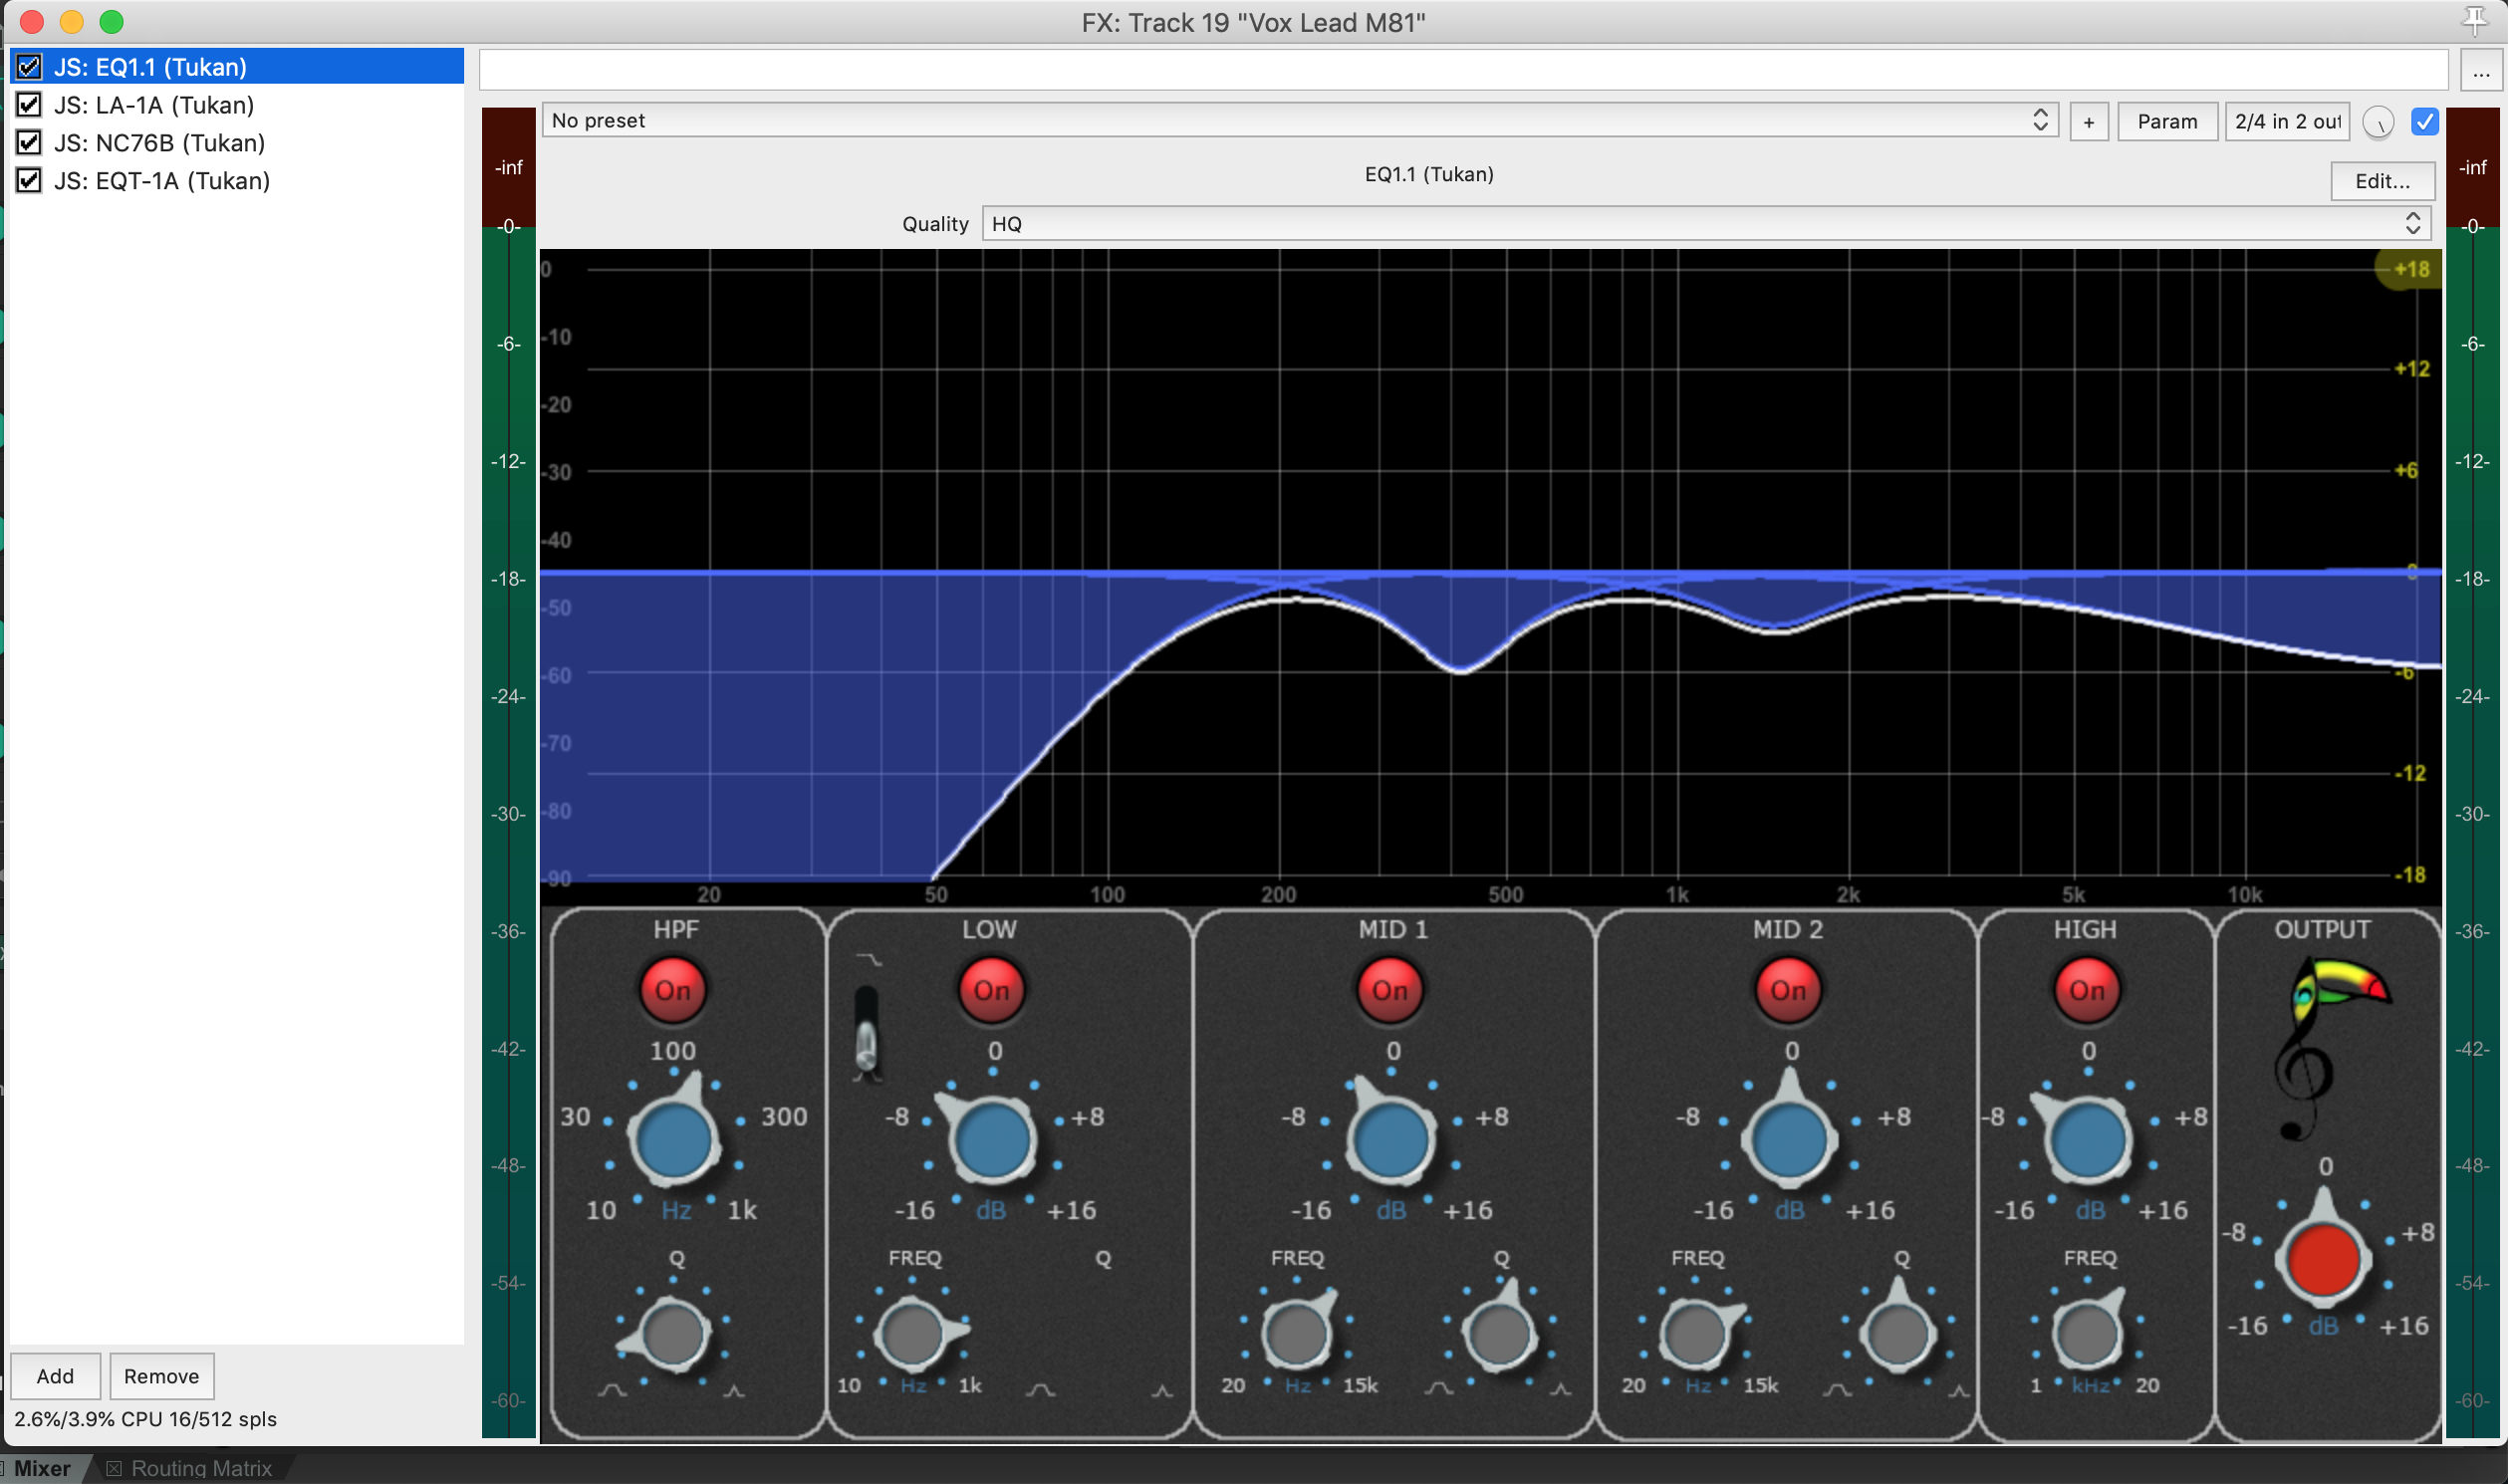Toggle the blue plugin bypass checkbox
Screen dimensions: 2508x1484
2424,121
